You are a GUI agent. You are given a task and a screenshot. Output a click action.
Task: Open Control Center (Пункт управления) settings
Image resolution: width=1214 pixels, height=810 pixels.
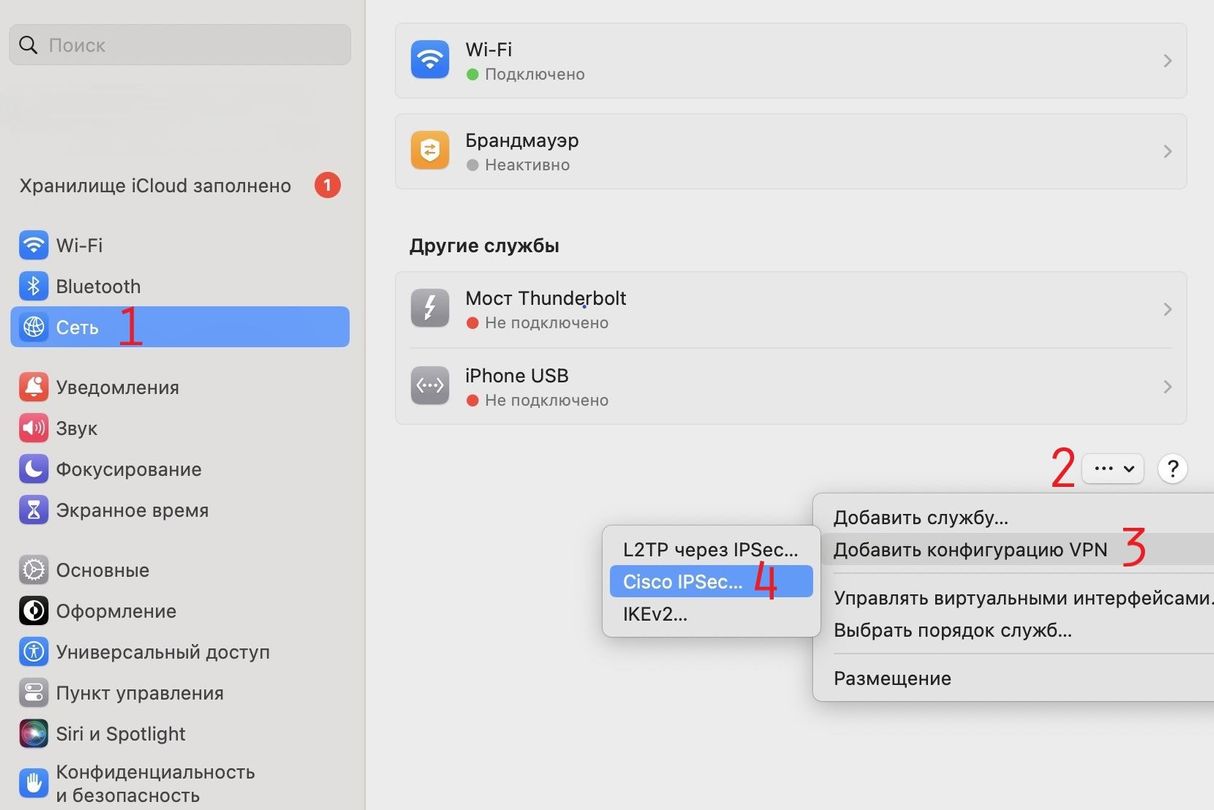coord(139,693)
